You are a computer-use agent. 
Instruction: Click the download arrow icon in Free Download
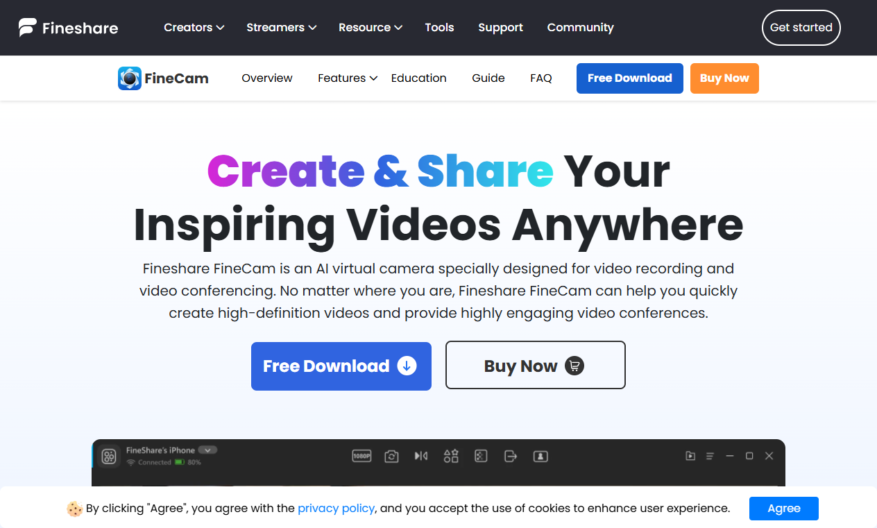[x=407, y=366]
